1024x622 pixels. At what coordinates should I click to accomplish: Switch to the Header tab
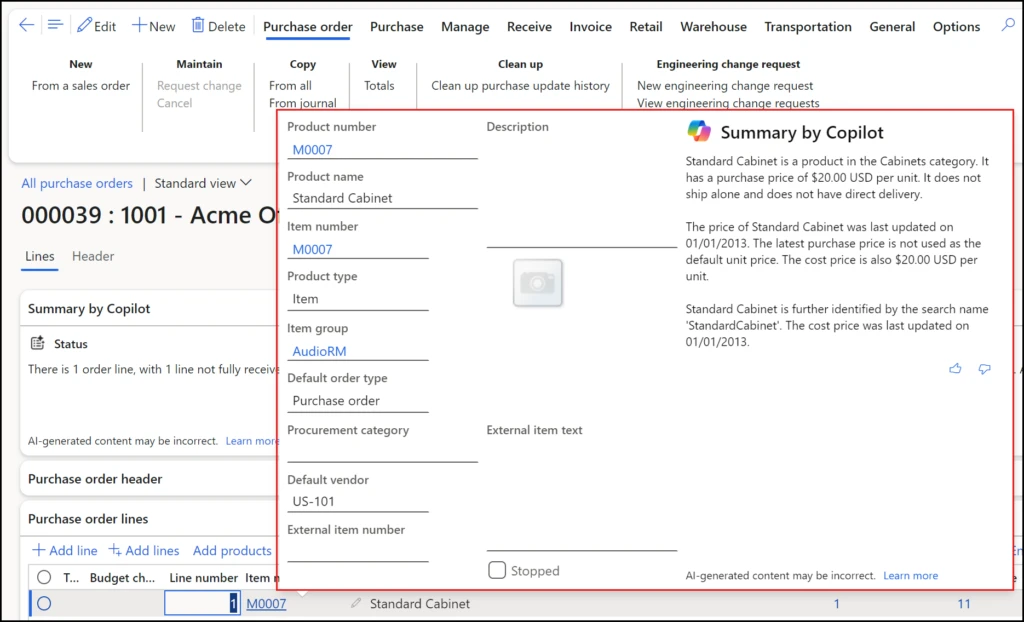(x=93, y=256)
